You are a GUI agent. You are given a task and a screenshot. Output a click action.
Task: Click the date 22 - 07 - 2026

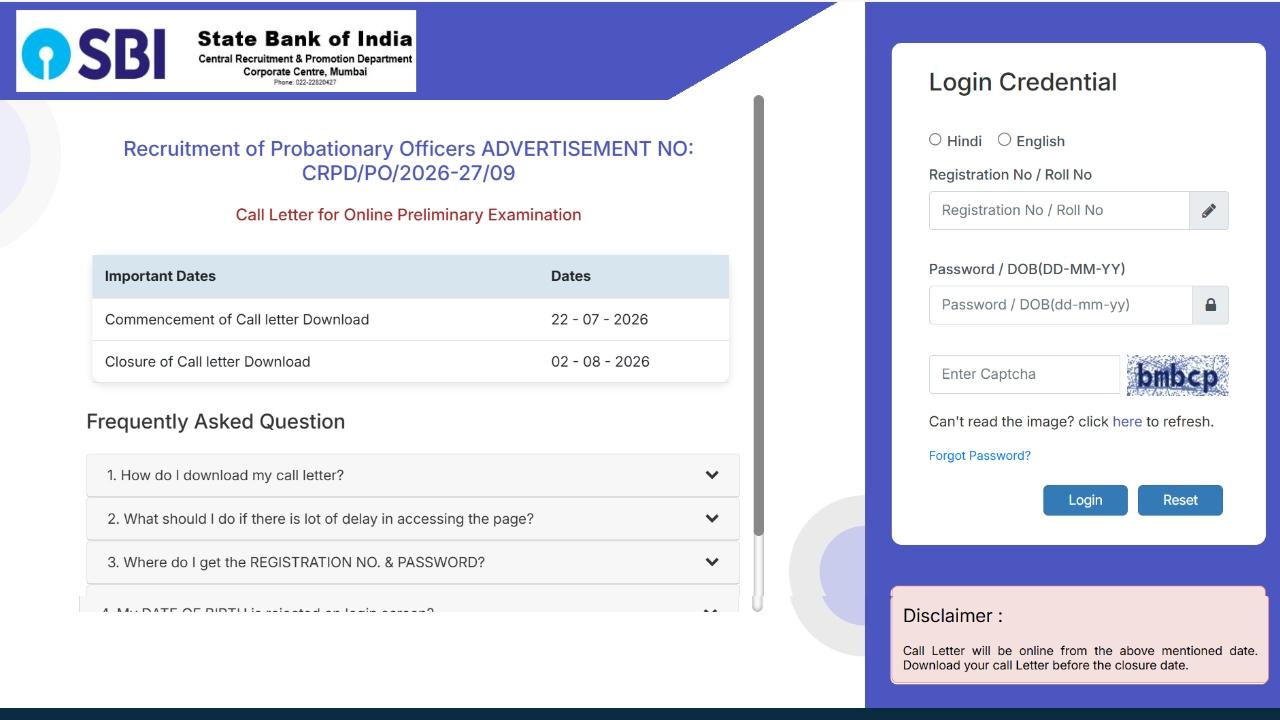(x=599, y=320)
